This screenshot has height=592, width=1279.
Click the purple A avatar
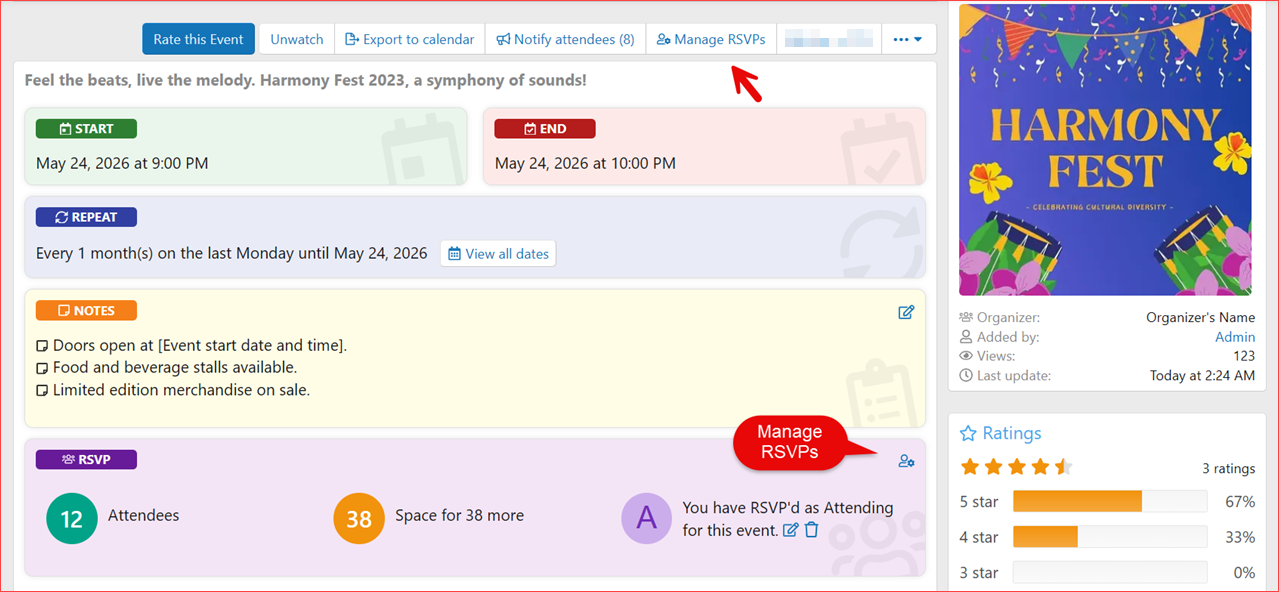point(647,518)
